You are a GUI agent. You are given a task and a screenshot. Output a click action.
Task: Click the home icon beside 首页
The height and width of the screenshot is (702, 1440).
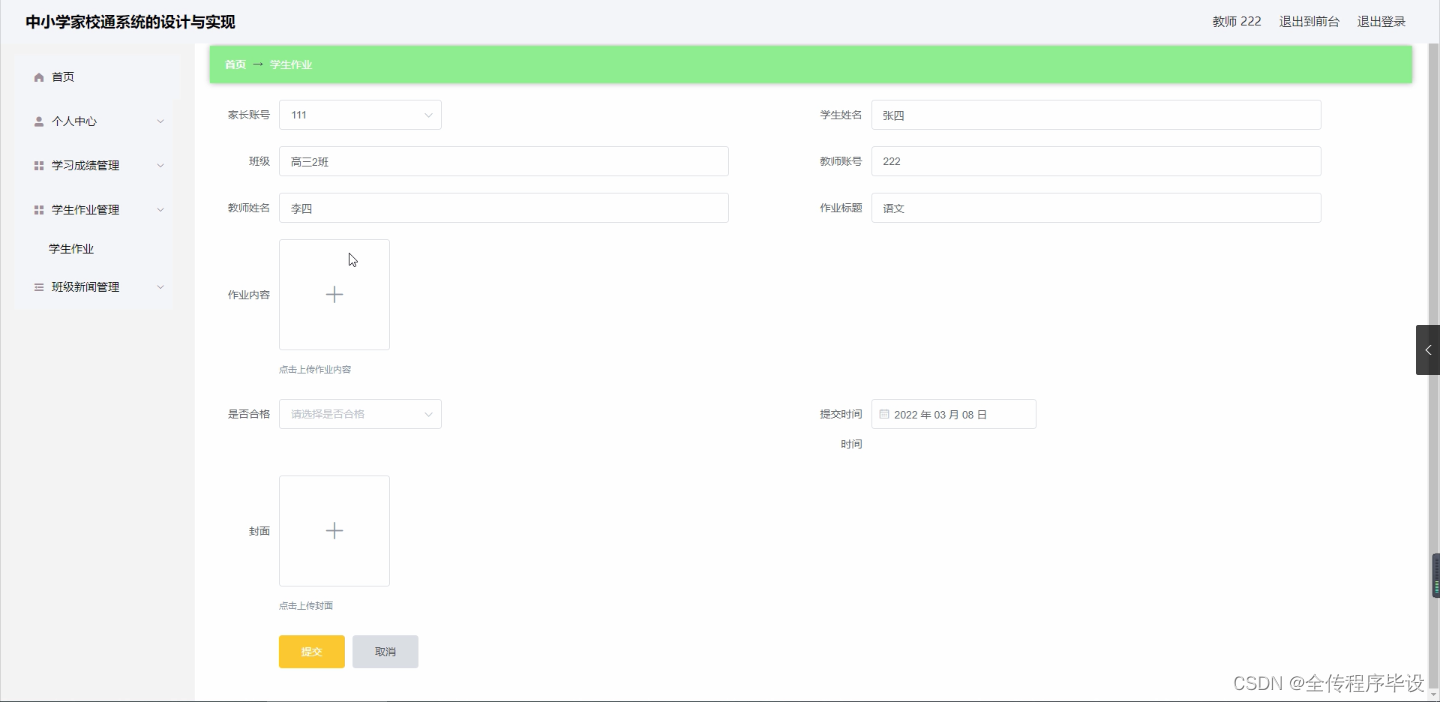click(38, 76)
